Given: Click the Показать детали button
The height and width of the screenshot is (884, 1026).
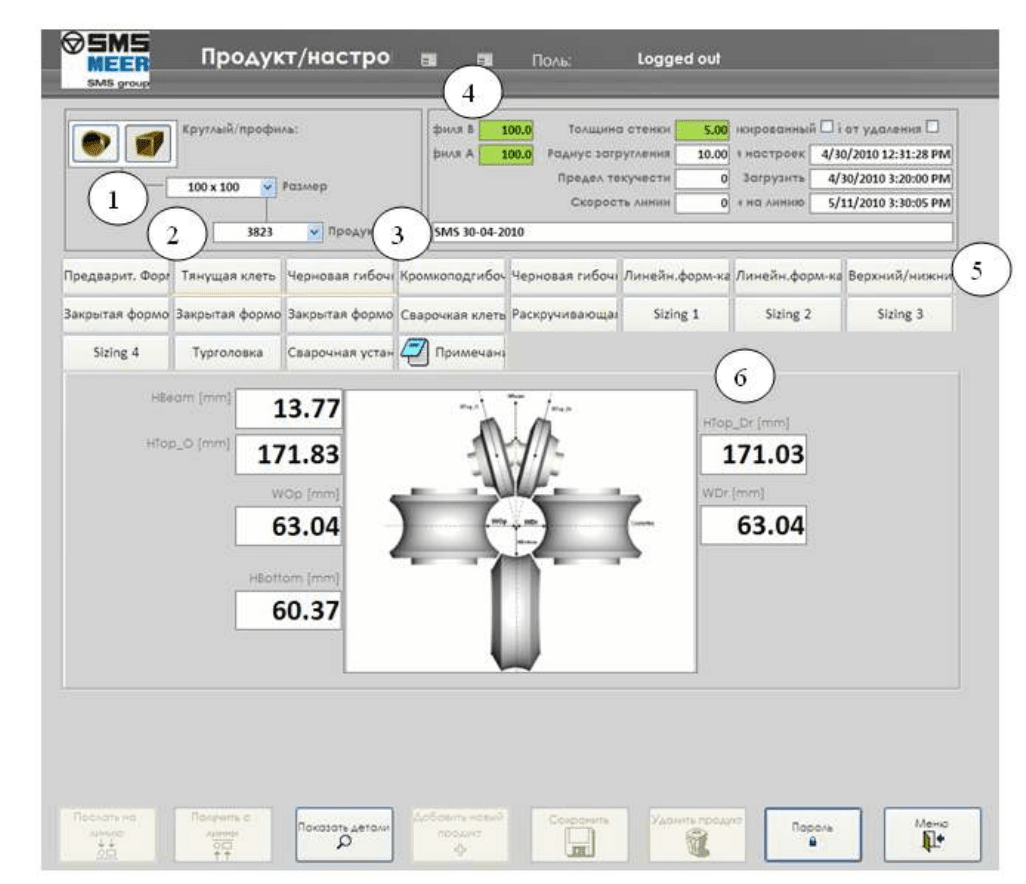Looking at the screenshot, I should coord(344,834).
